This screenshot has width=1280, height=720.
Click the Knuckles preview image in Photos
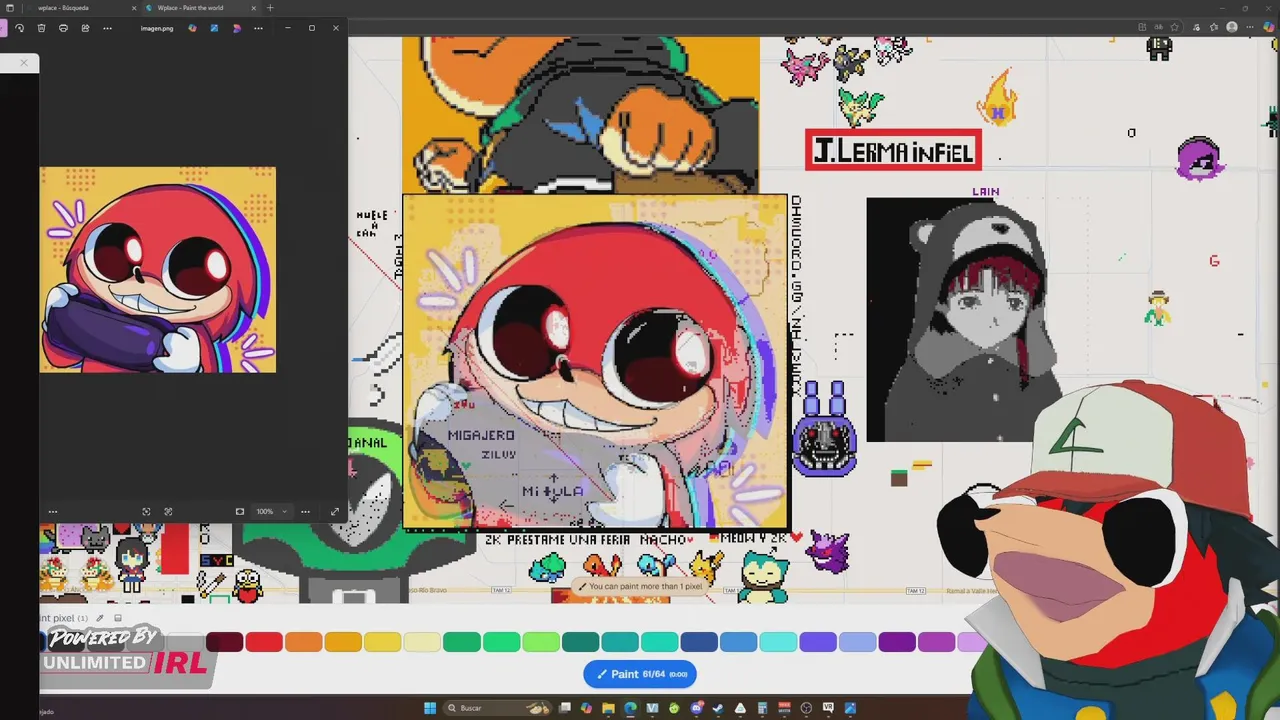pos(157,270)
